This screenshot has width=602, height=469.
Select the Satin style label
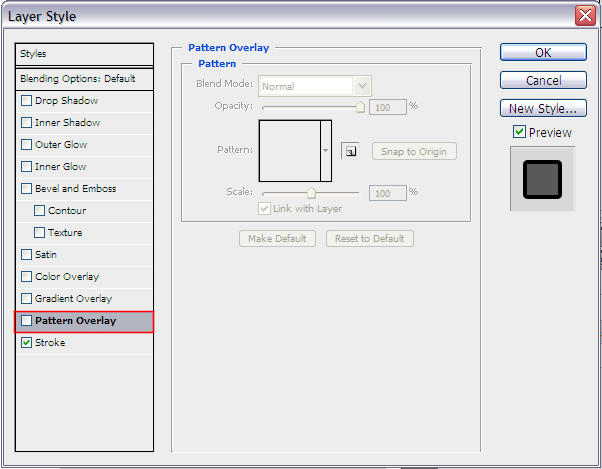click(x=46, y=254)
